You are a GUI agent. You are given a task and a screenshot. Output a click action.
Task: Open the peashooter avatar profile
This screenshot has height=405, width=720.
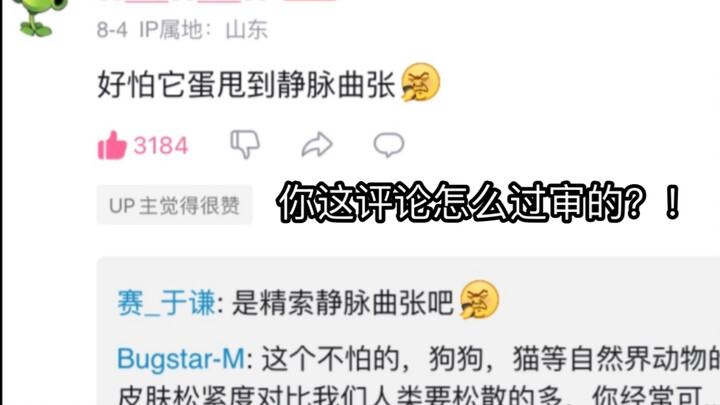click(40, 17)
